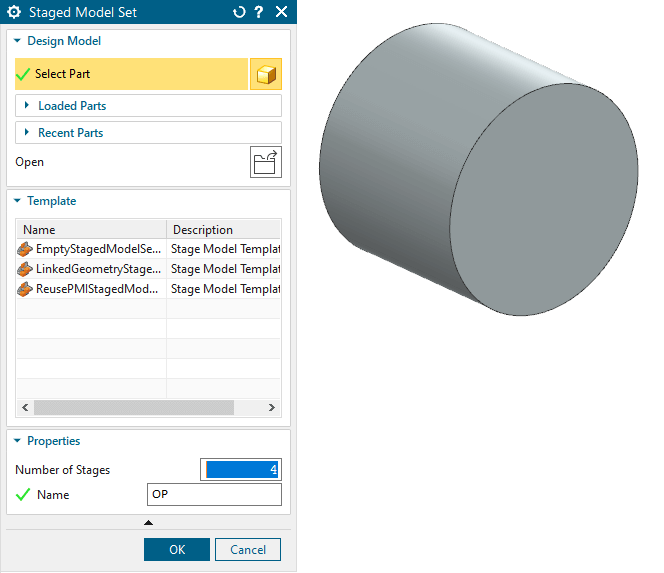
Task: Reset the Staged Model Set dialog
Action: pyautogui.click(x=239, y=12)
